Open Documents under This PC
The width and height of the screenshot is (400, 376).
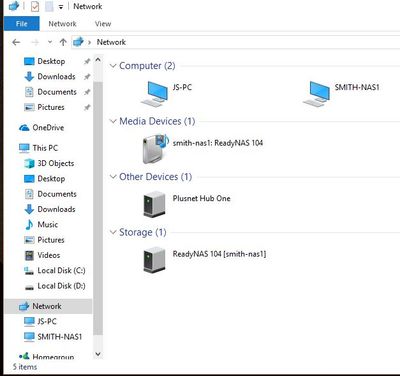(57, 194)
